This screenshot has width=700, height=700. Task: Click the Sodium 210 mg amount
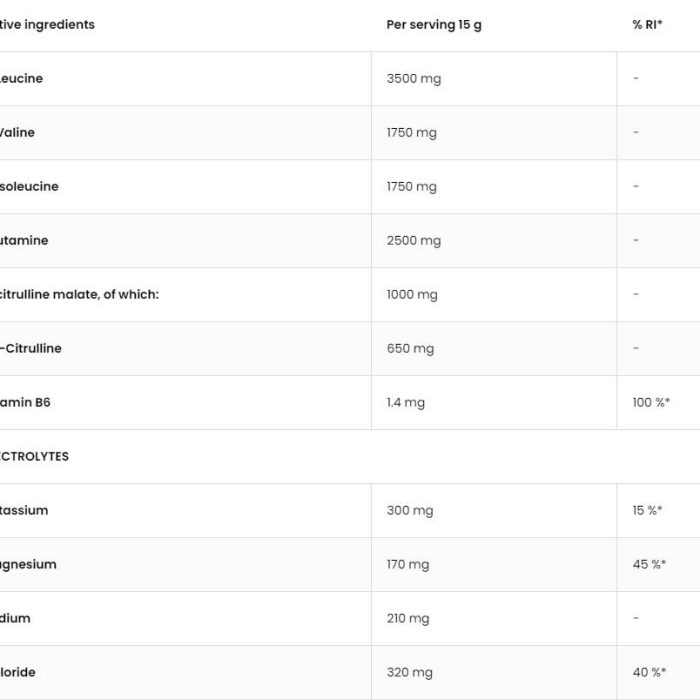coord(408,619)
